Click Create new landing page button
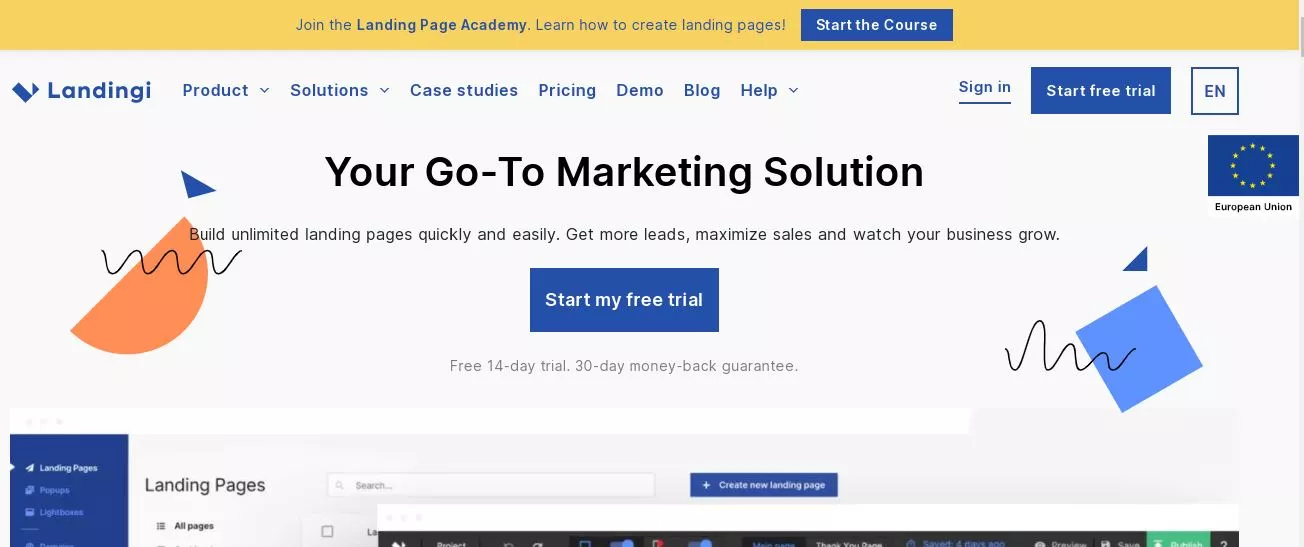The height and width of the screenshot is (547, 1304). (x=764, y=485)
